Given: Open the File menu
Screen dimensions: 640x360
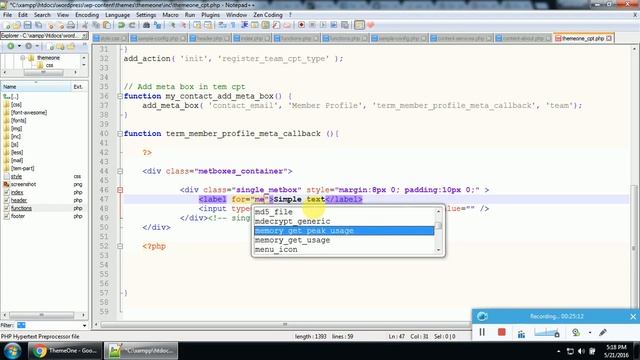Looking at the screenshot, I should pos(7,15).
